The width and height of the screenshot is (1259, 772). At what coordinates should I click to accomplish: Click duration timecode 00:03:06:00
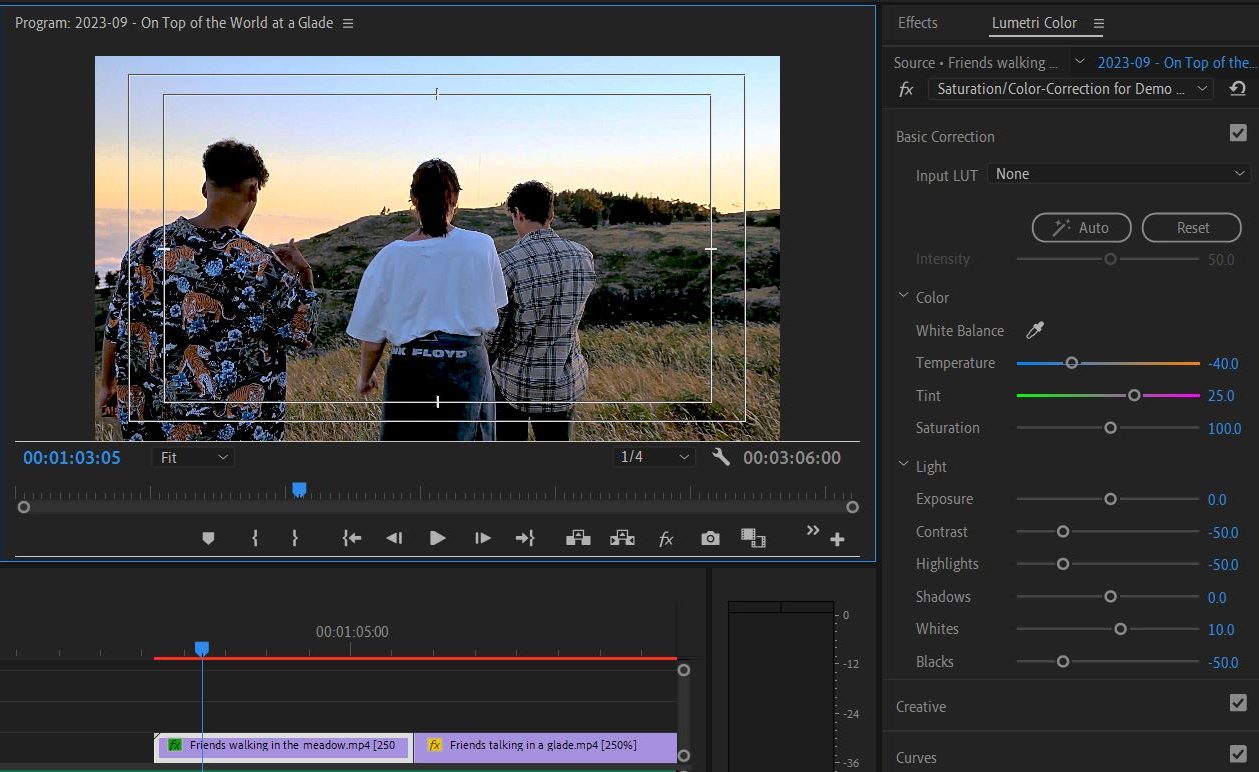(792, 458)
